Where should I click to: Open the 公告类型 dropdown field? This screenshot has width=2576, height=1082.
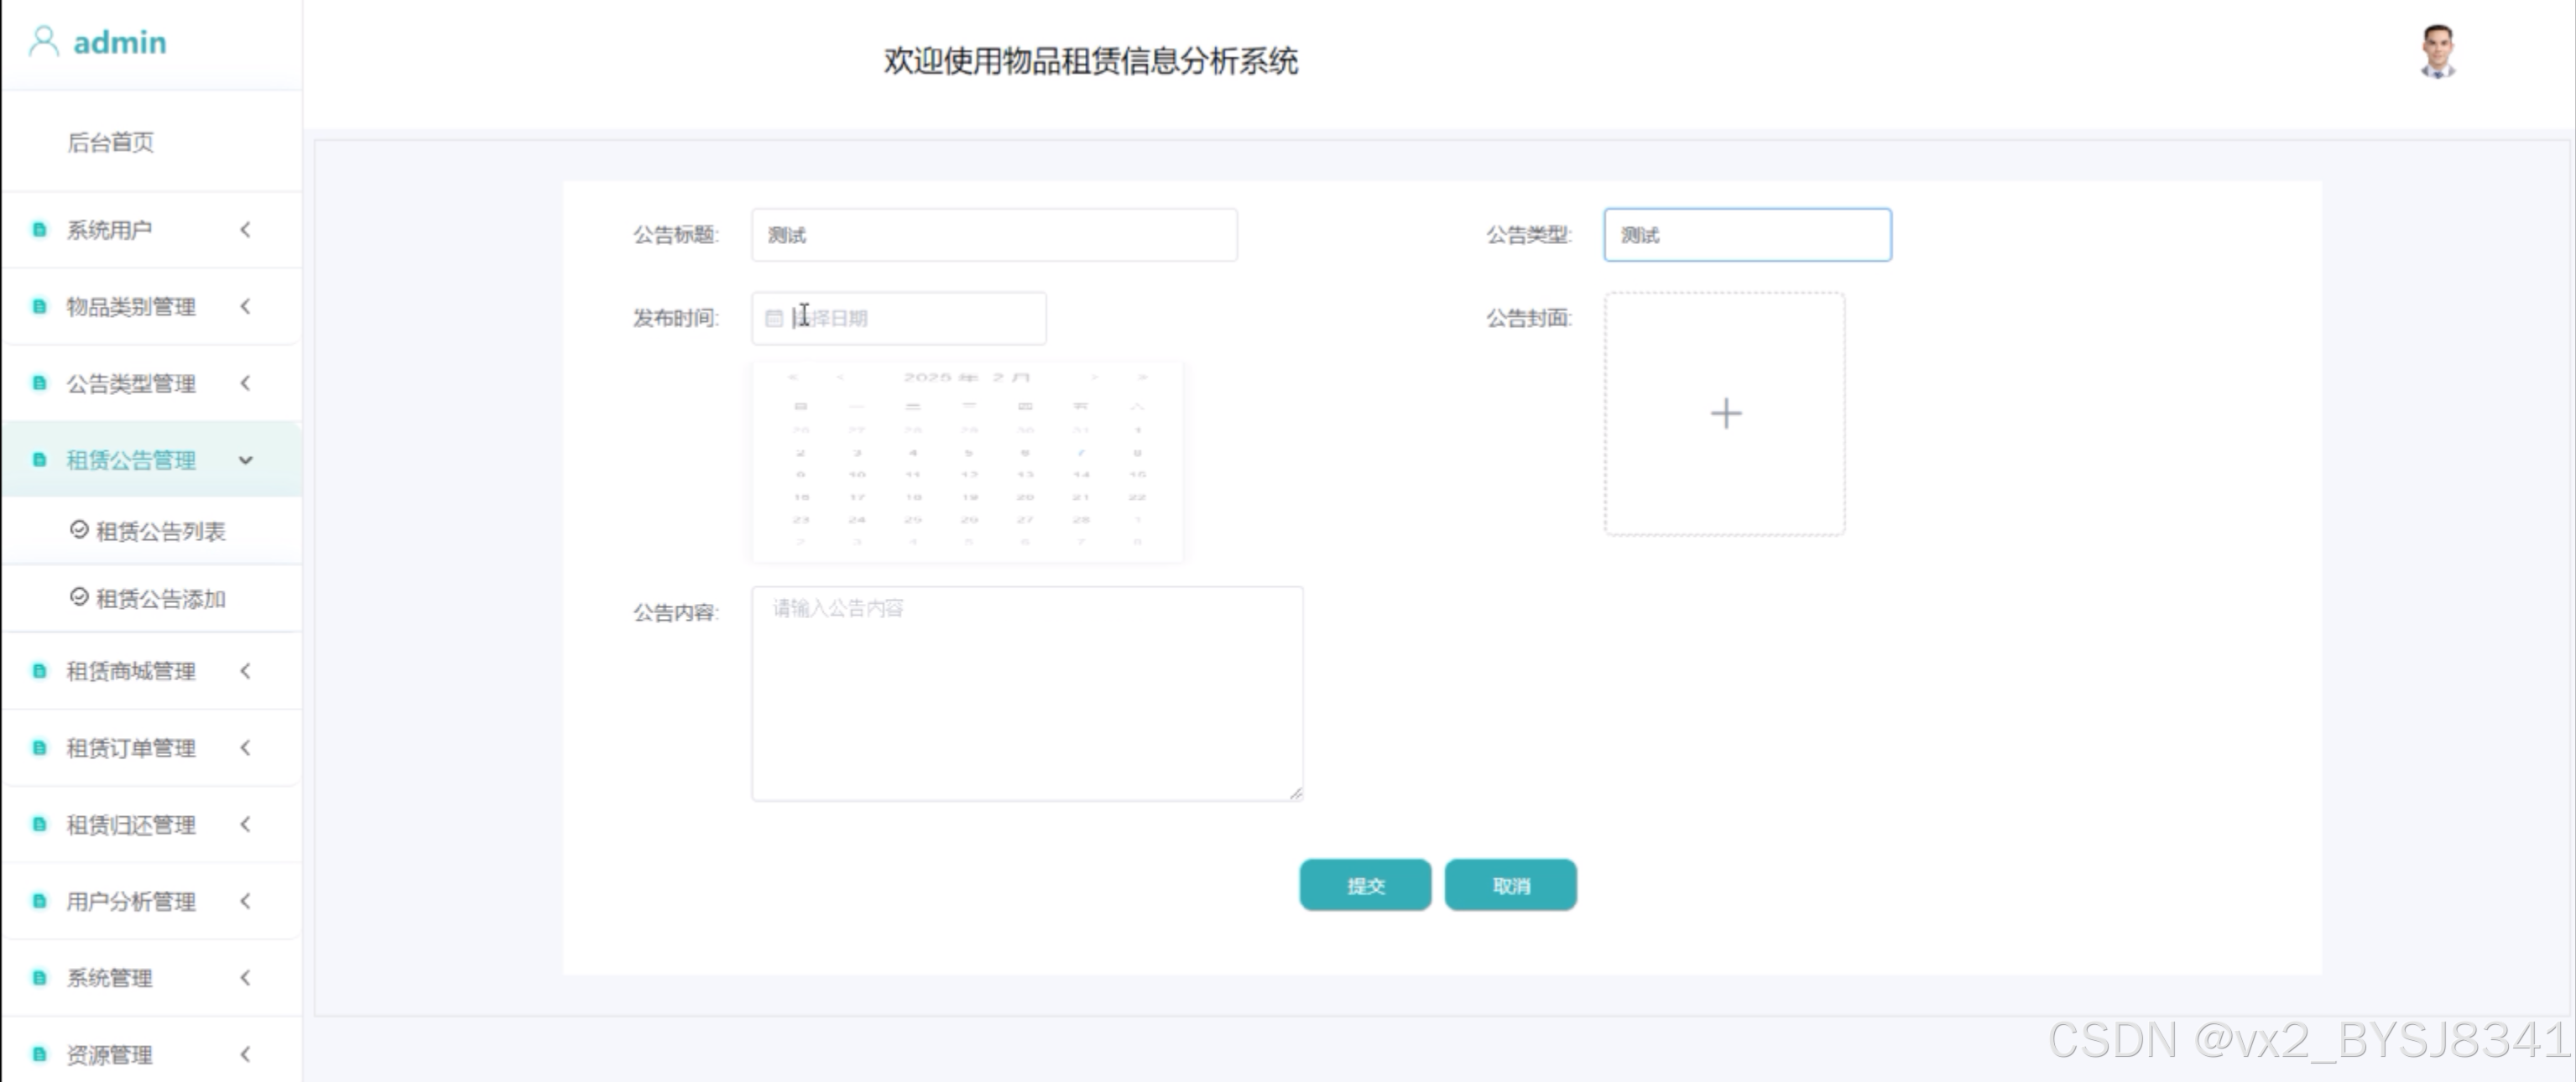1746,235
